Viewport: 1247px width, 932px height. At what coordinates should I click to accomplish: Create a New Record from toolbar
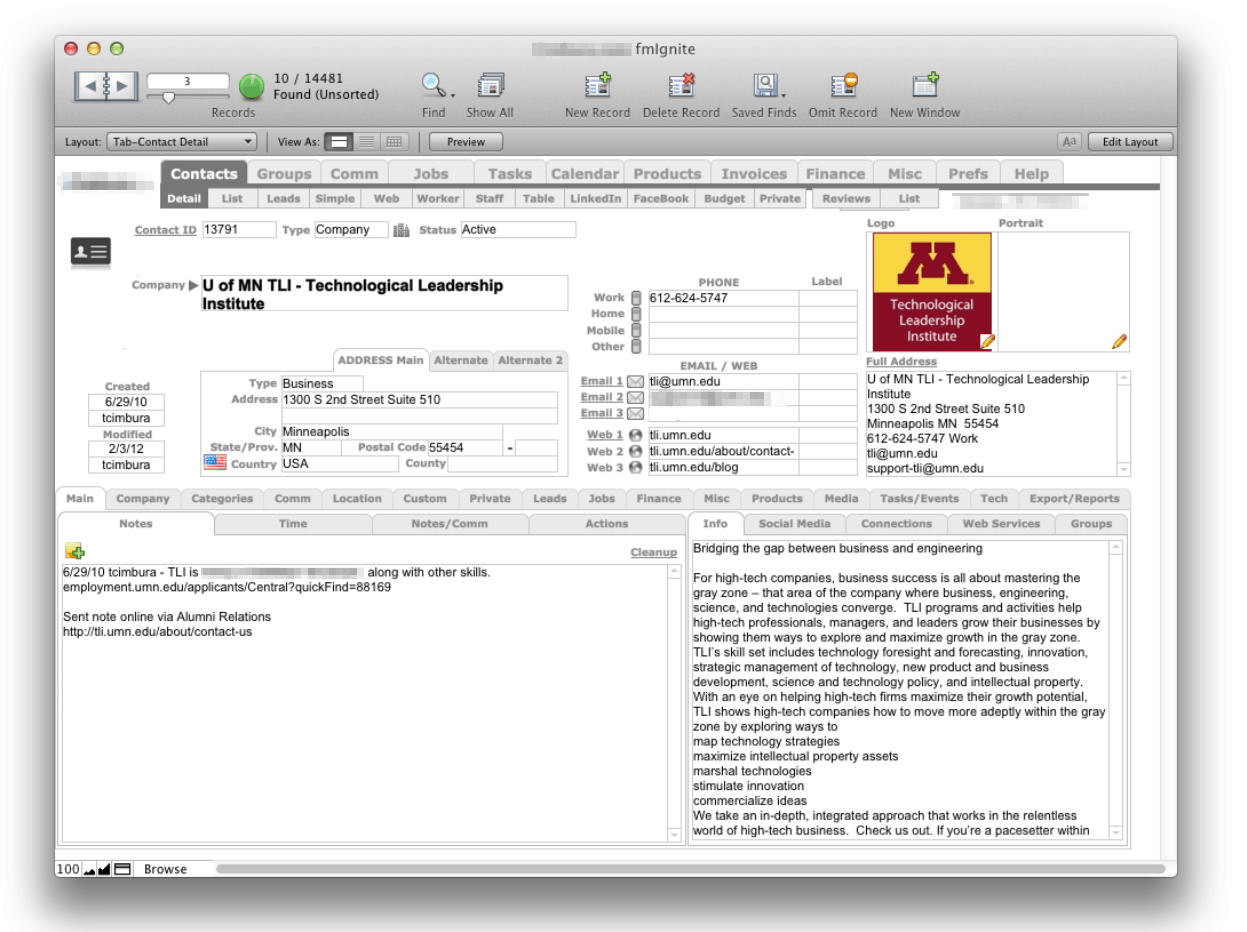597,86
